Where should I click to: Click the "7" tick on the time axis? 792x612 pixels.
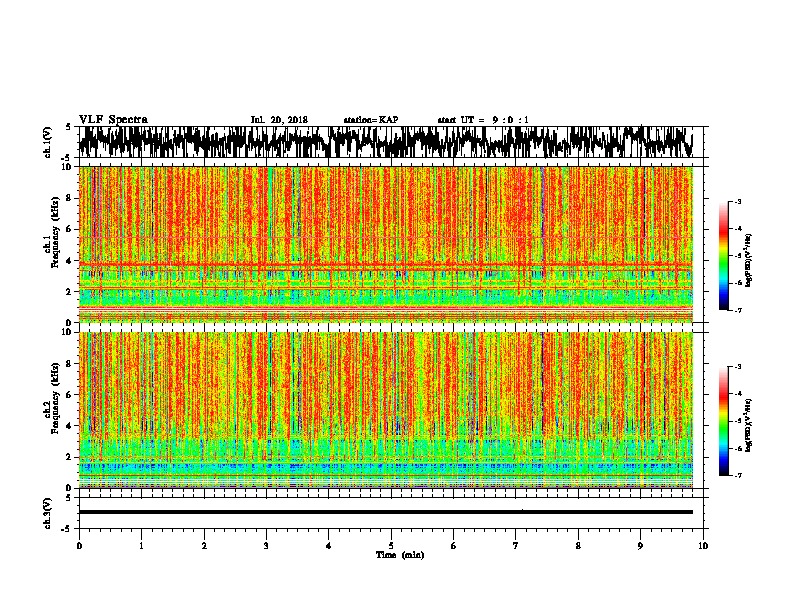coord(516,546)
